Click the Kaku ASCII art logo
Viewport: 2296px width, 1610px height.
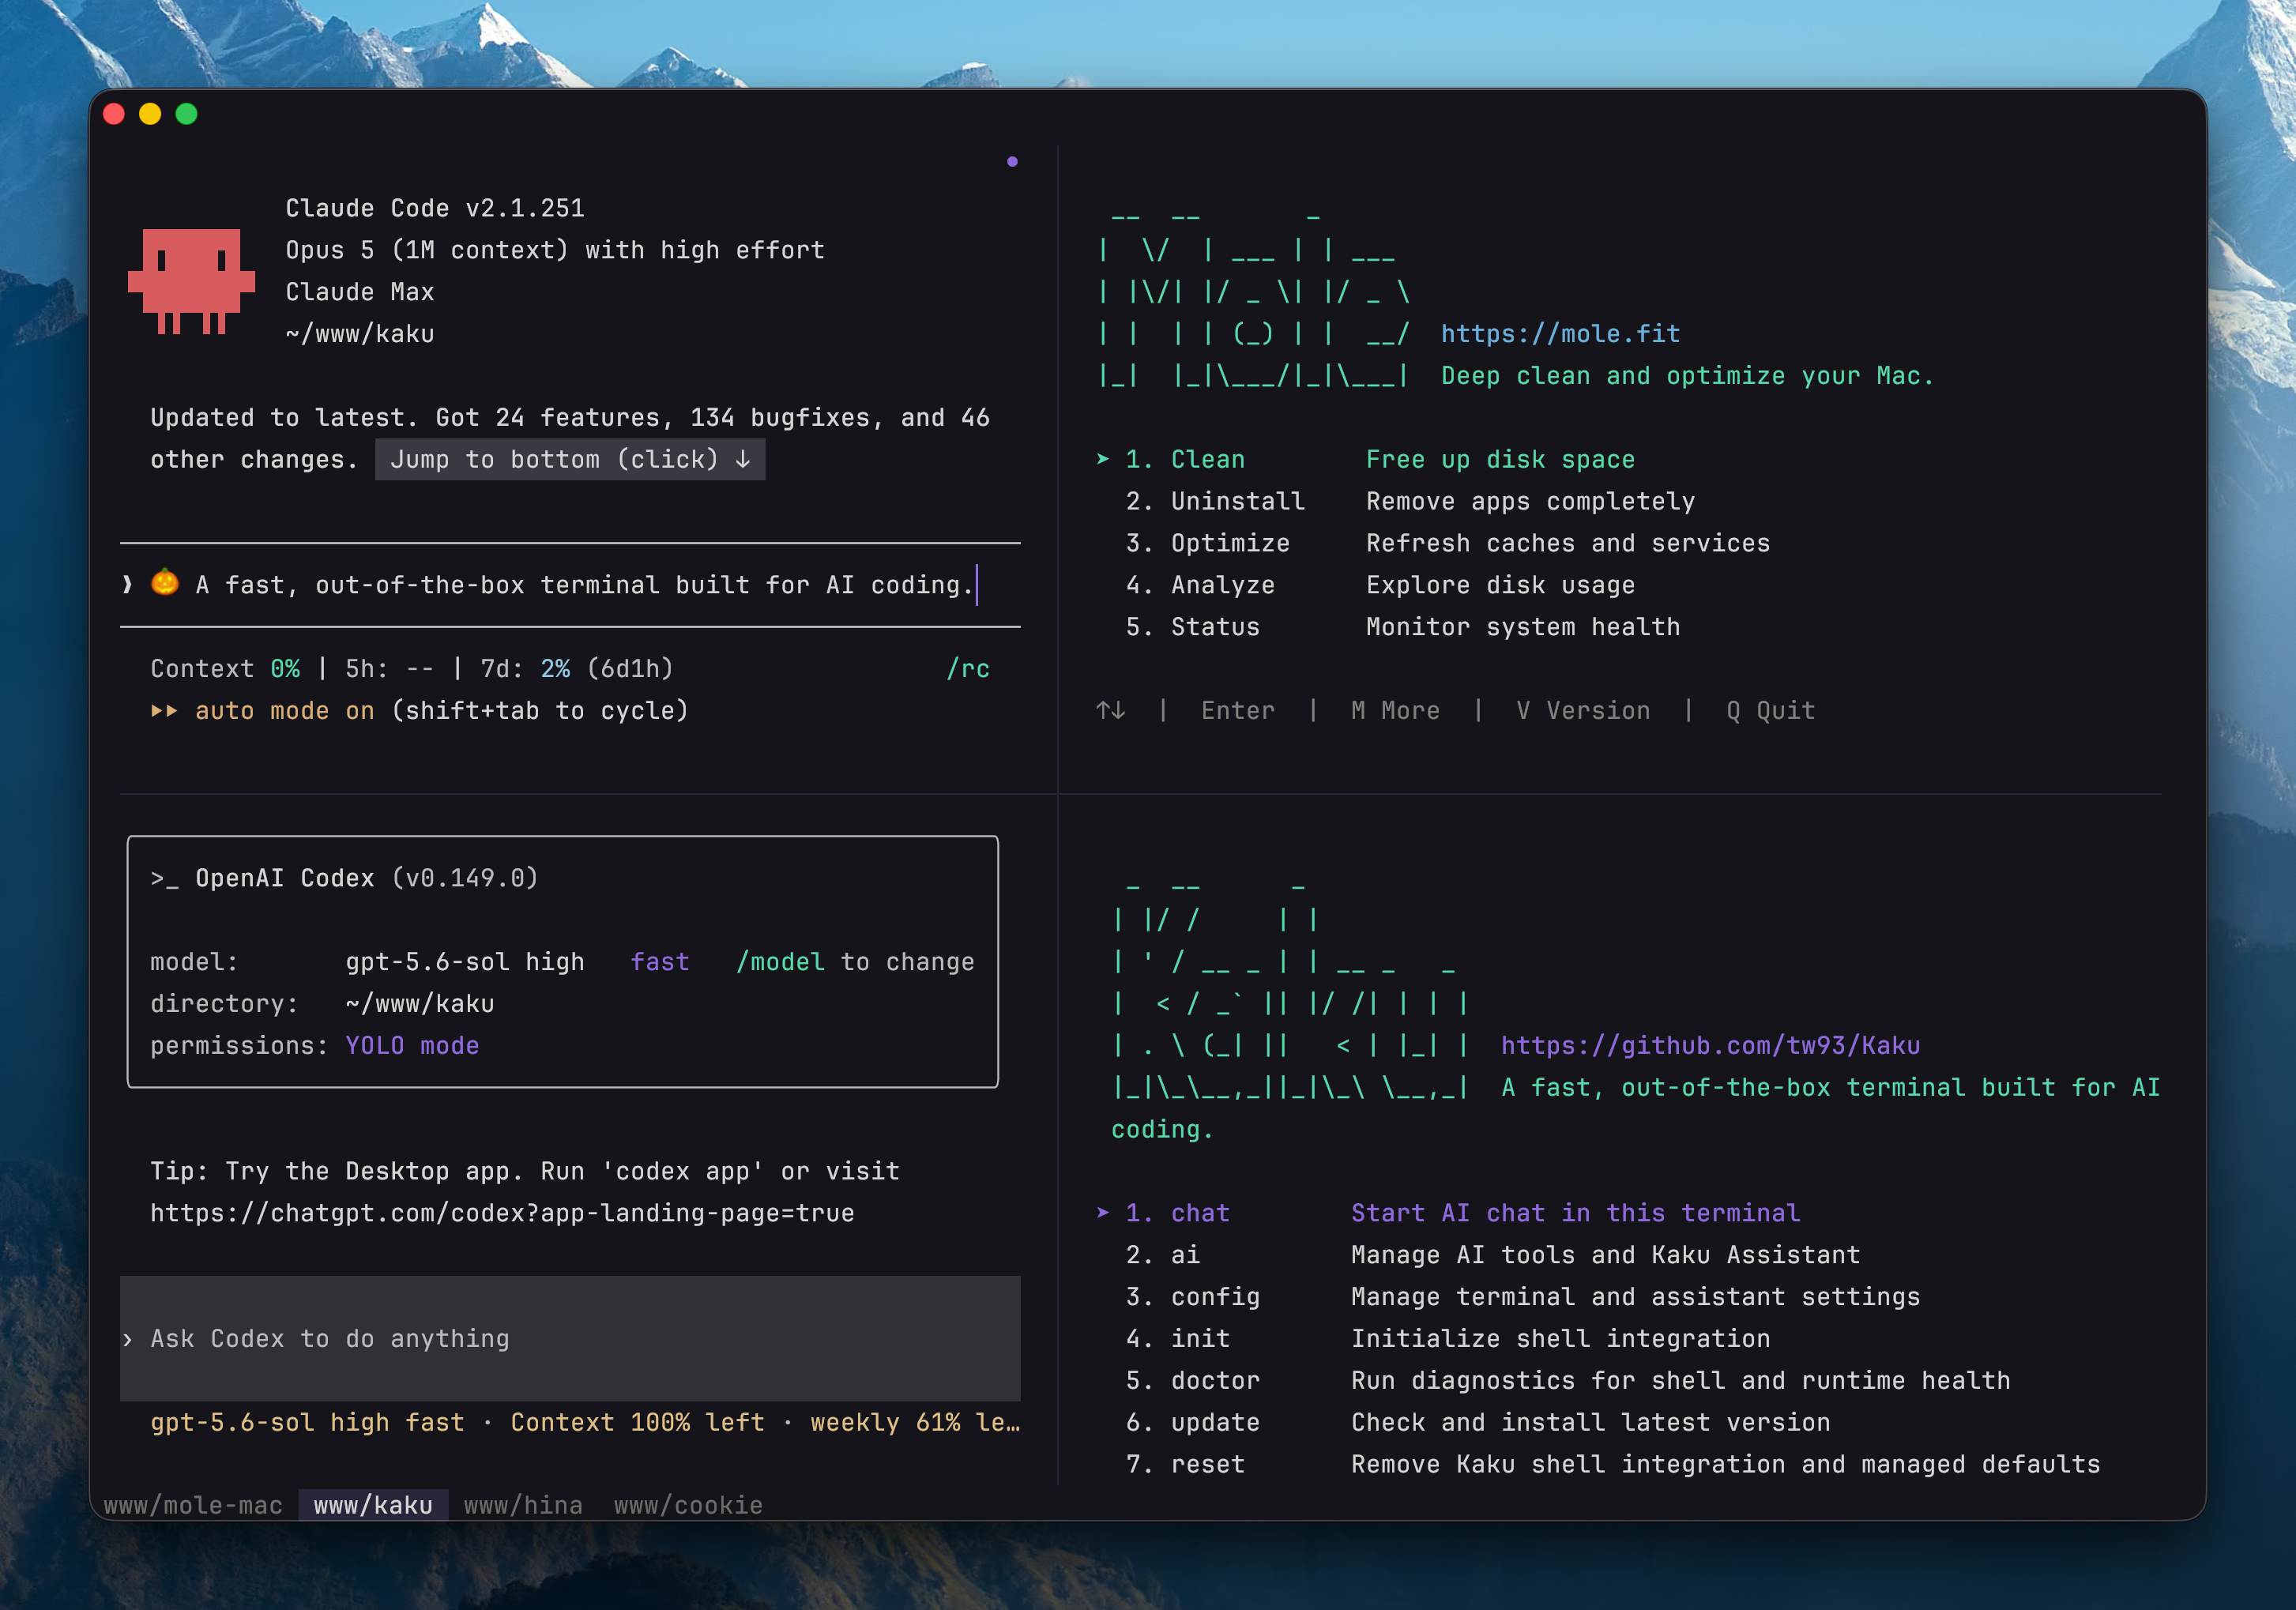coord(1290,992)
